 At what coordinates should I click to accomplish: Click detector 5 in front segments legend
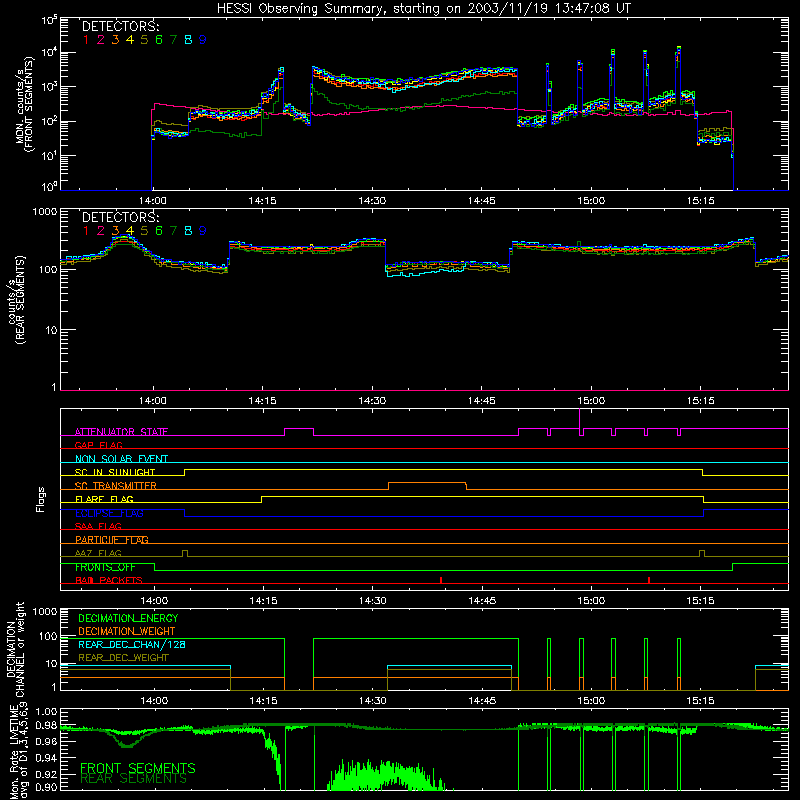coord(144,40)
